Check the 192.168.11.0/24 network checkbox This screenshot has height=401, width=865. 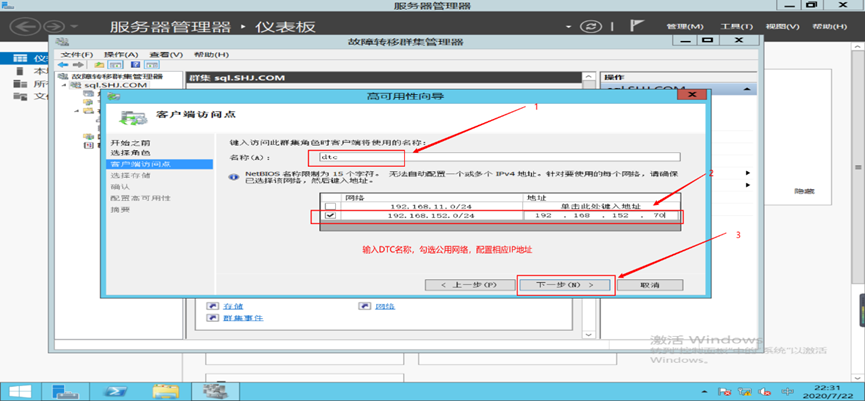330,206
